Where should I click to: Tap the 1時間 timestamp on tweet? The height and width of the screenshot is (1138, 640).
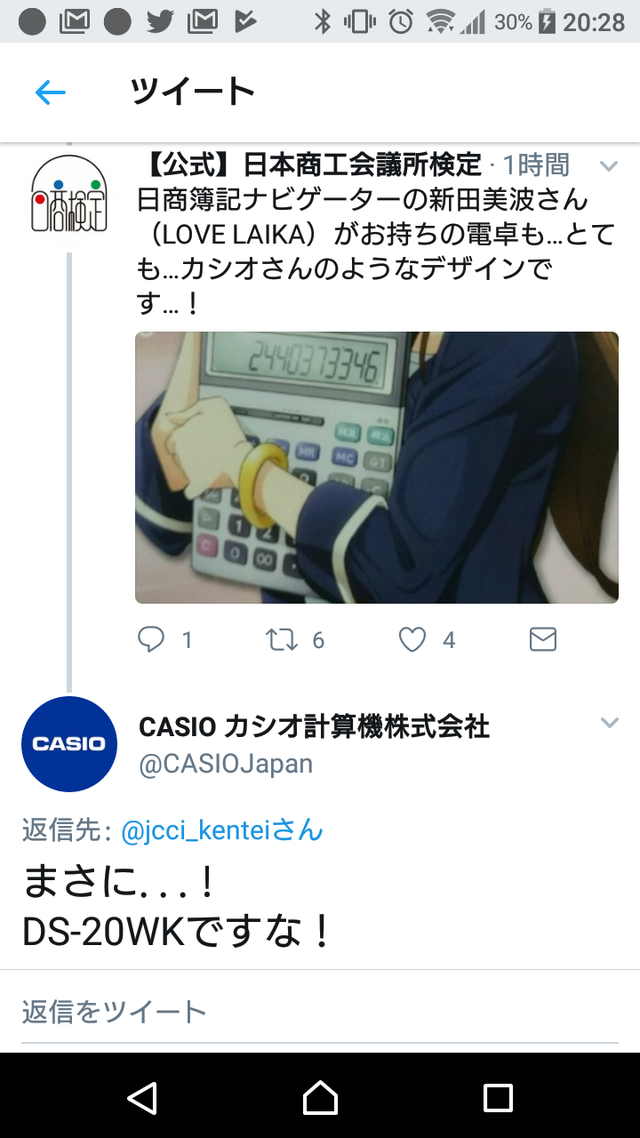(536, 165)
